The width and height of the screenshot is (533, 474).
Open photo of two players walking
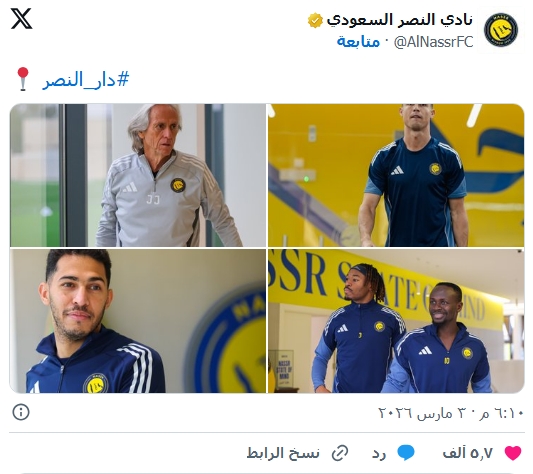[x=396, y=321]
